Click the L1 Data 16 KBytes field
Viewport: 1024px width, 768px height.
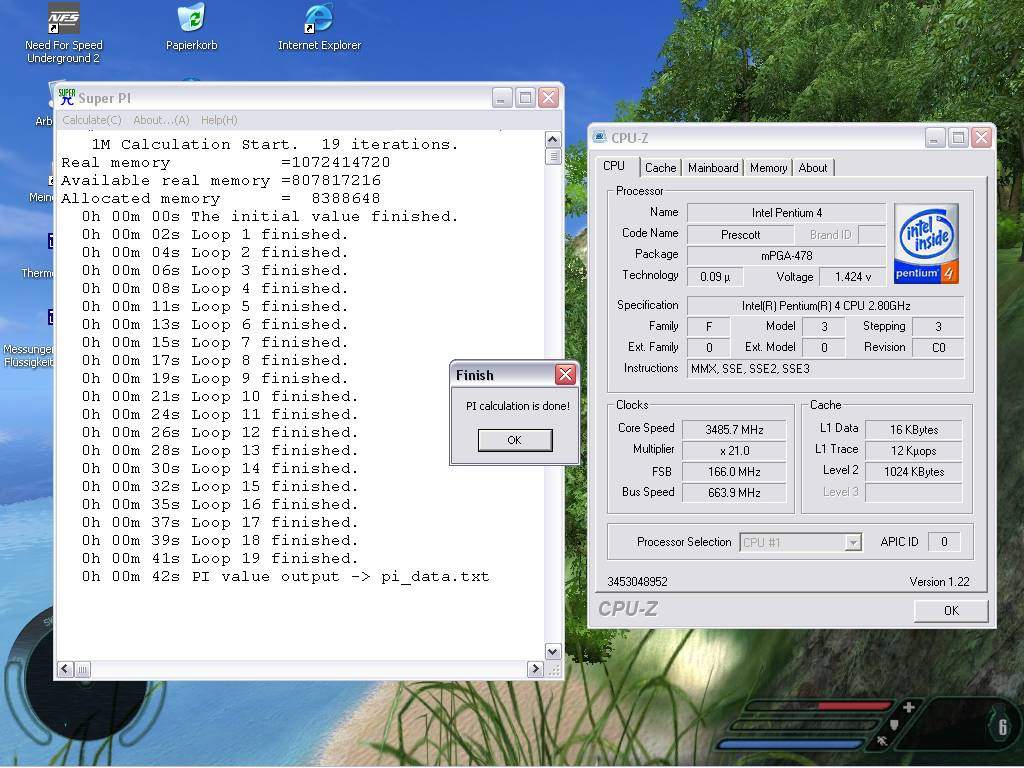pos(914,430)
